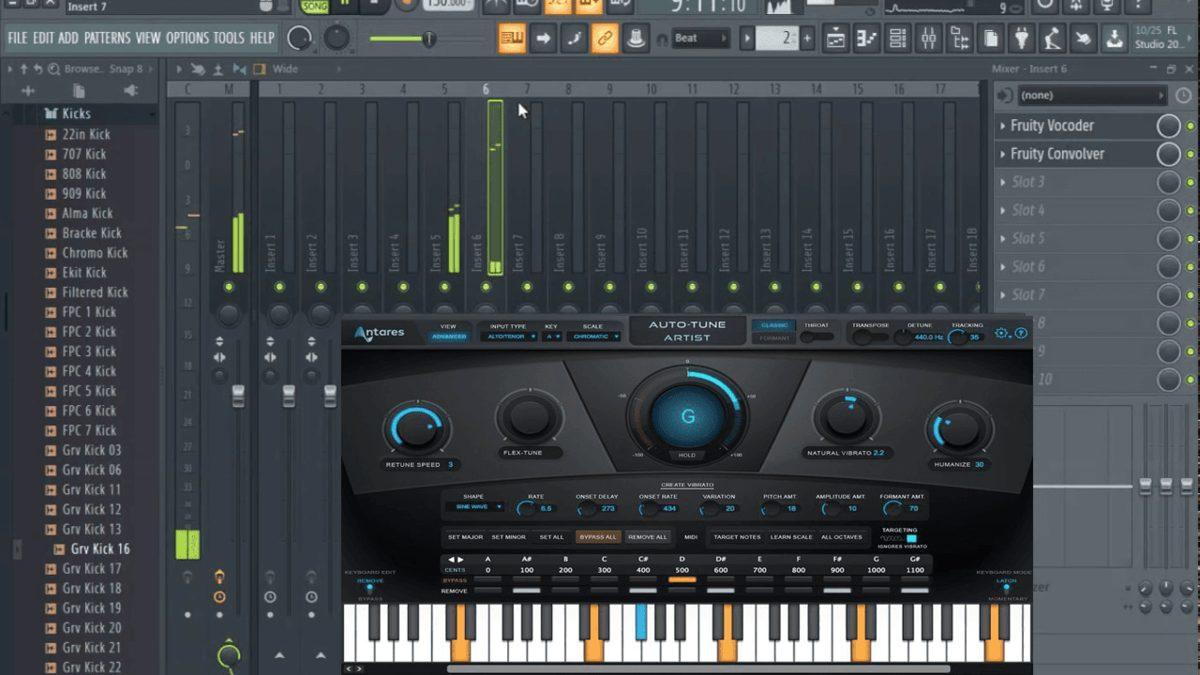
Task: Click the orange link chain toolbar icon
Action: click(603, 39)
